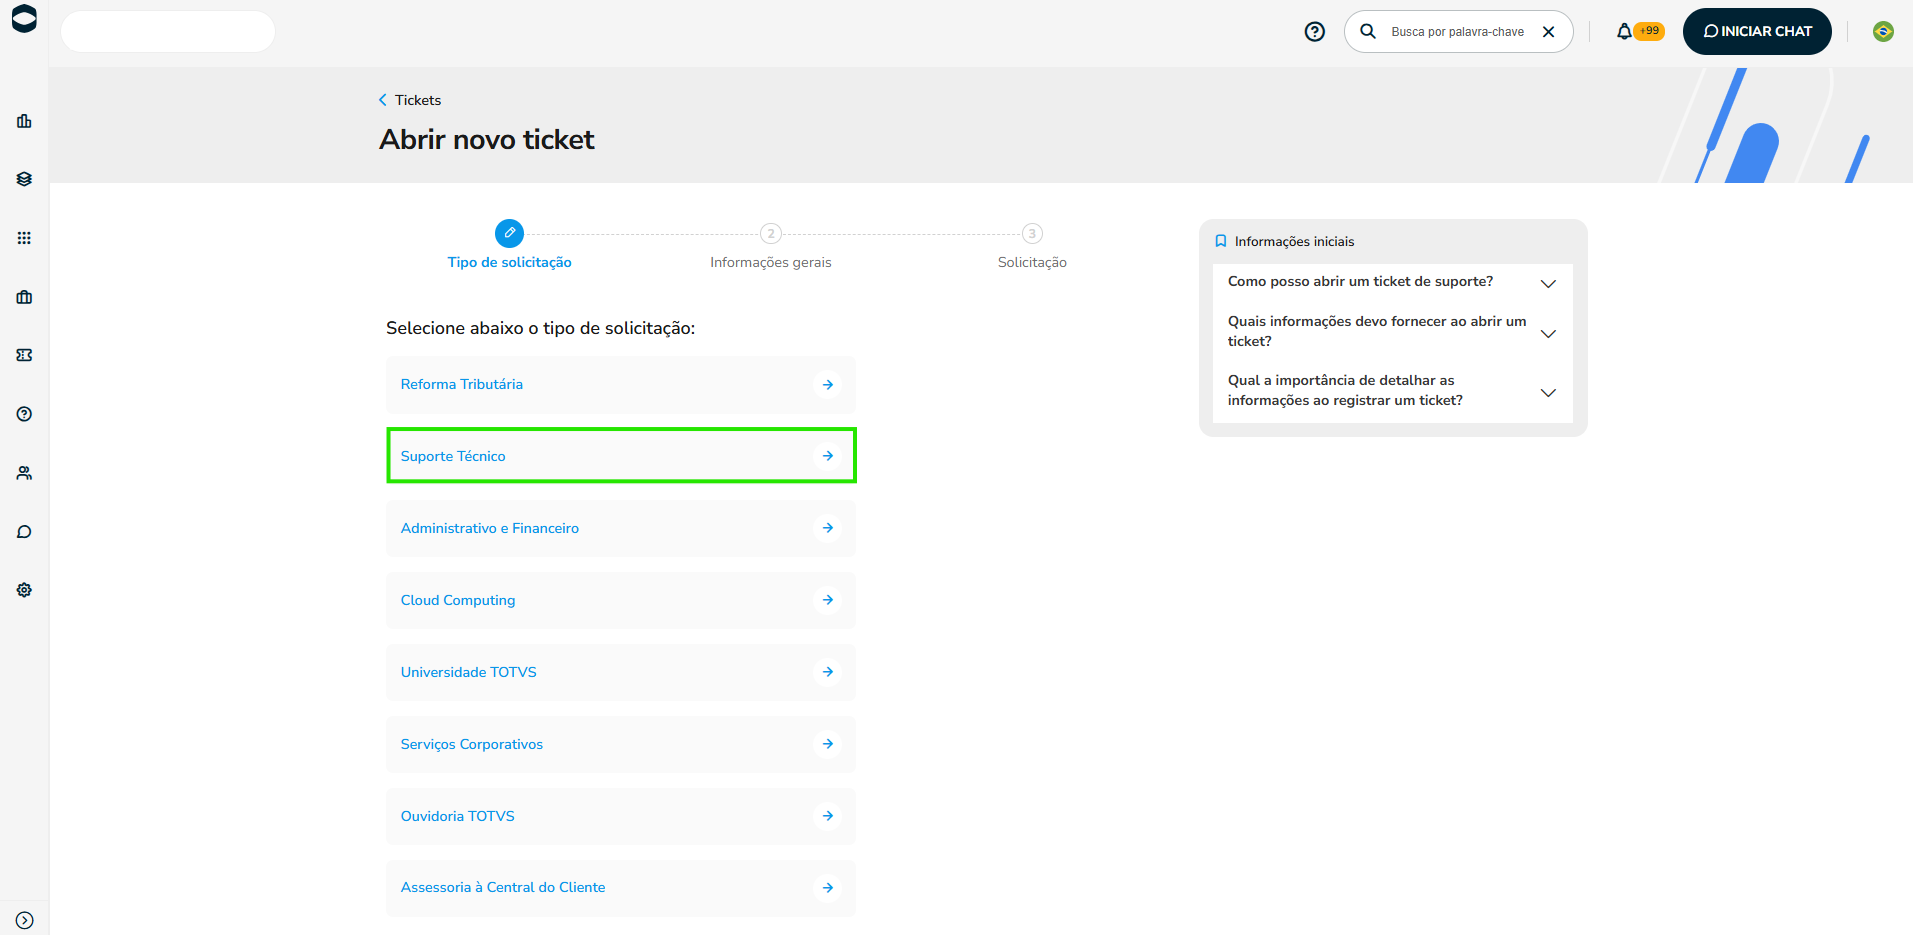Go back to Tickets
The height and width of the screenshot is (935, 1913).
click(410, 100)
